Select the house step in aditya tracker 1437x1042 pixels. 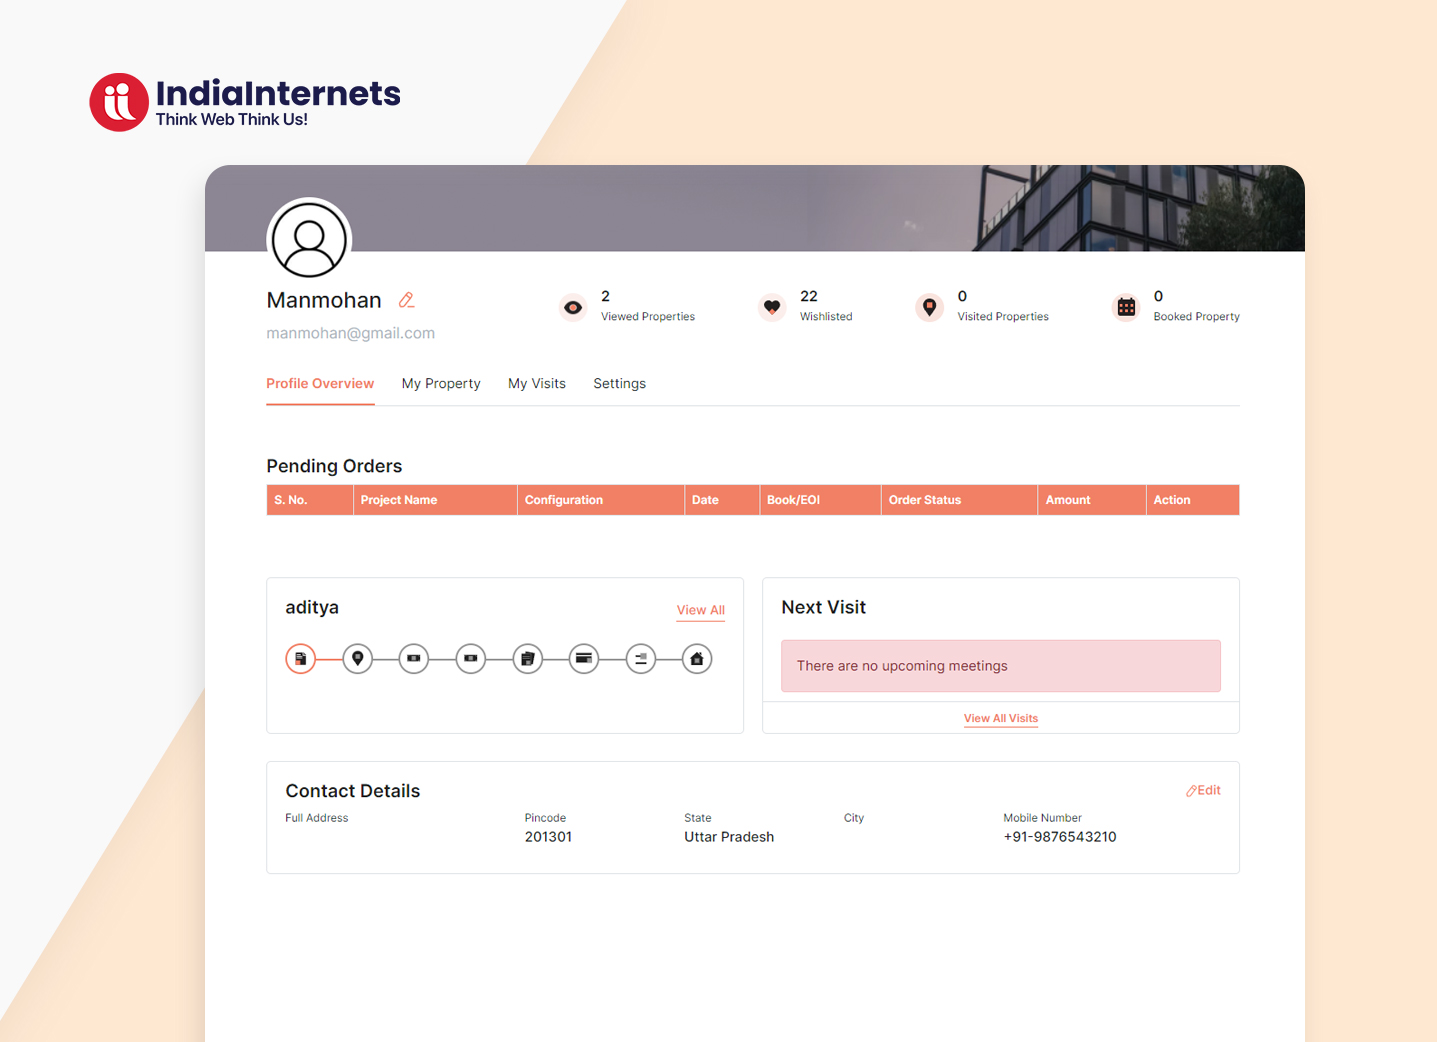(x=697, y=659)
